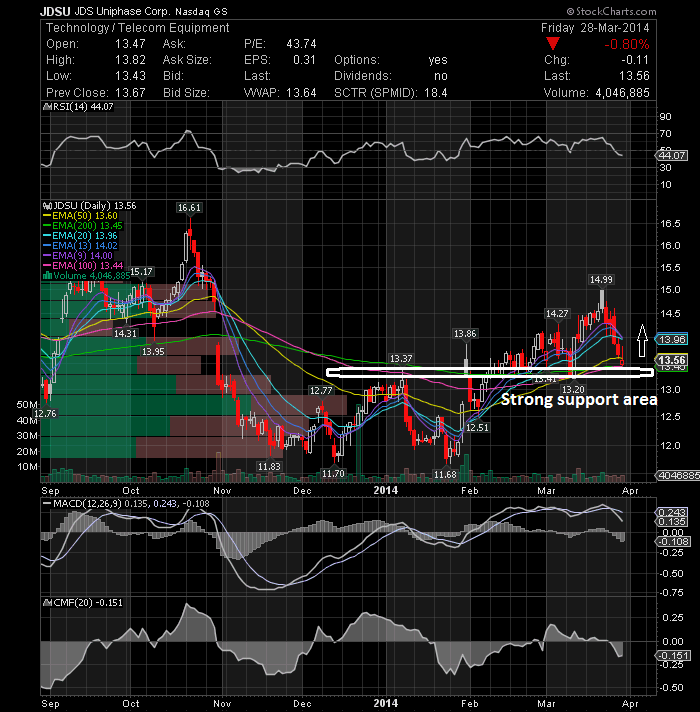Click the P/E value 43.74
This screenshot has height=712, width=700.
[x=301, y=44]
